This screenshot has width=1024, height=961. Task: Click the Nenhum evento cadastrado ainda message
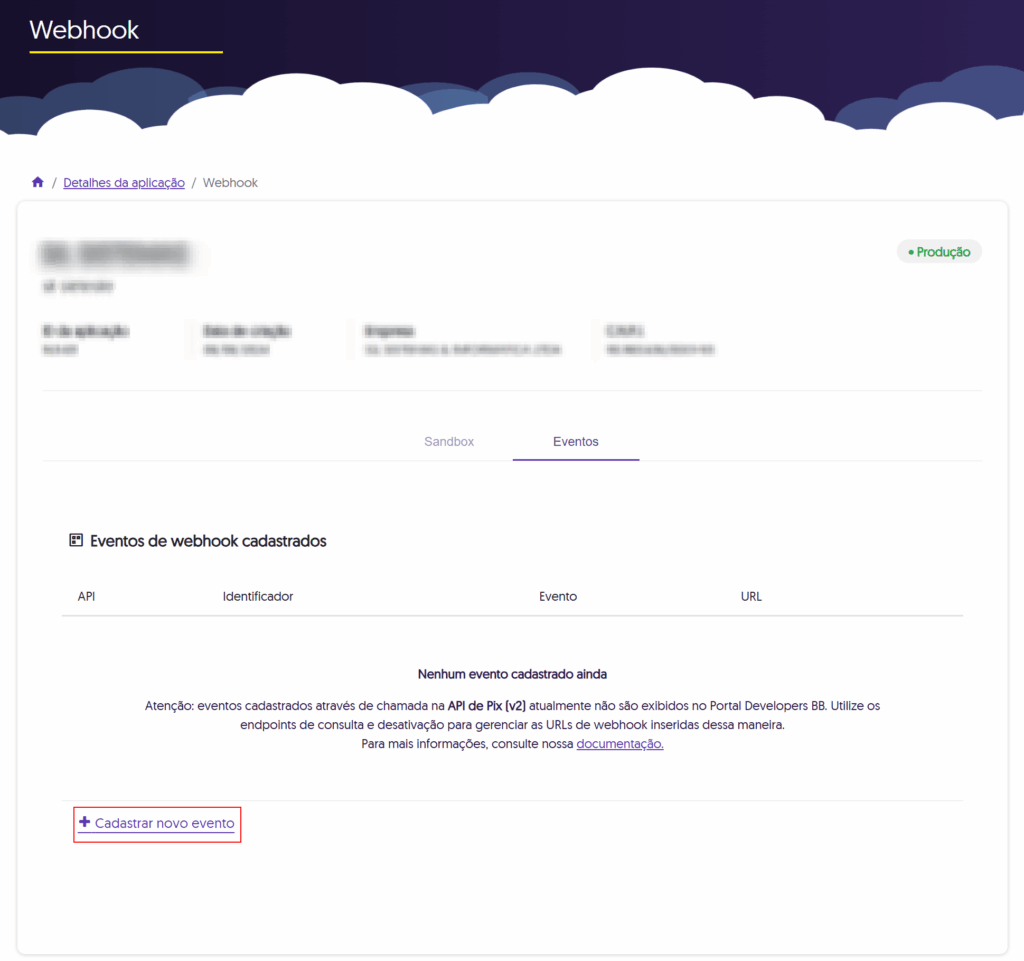[x=512, y=674]
